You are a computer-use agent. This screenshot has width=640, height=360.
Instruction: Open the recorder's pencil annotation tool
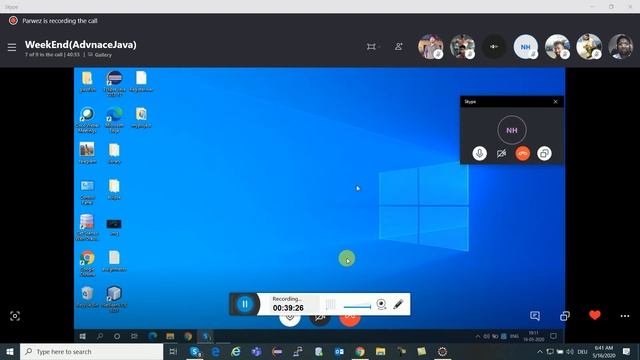[398, 304]
